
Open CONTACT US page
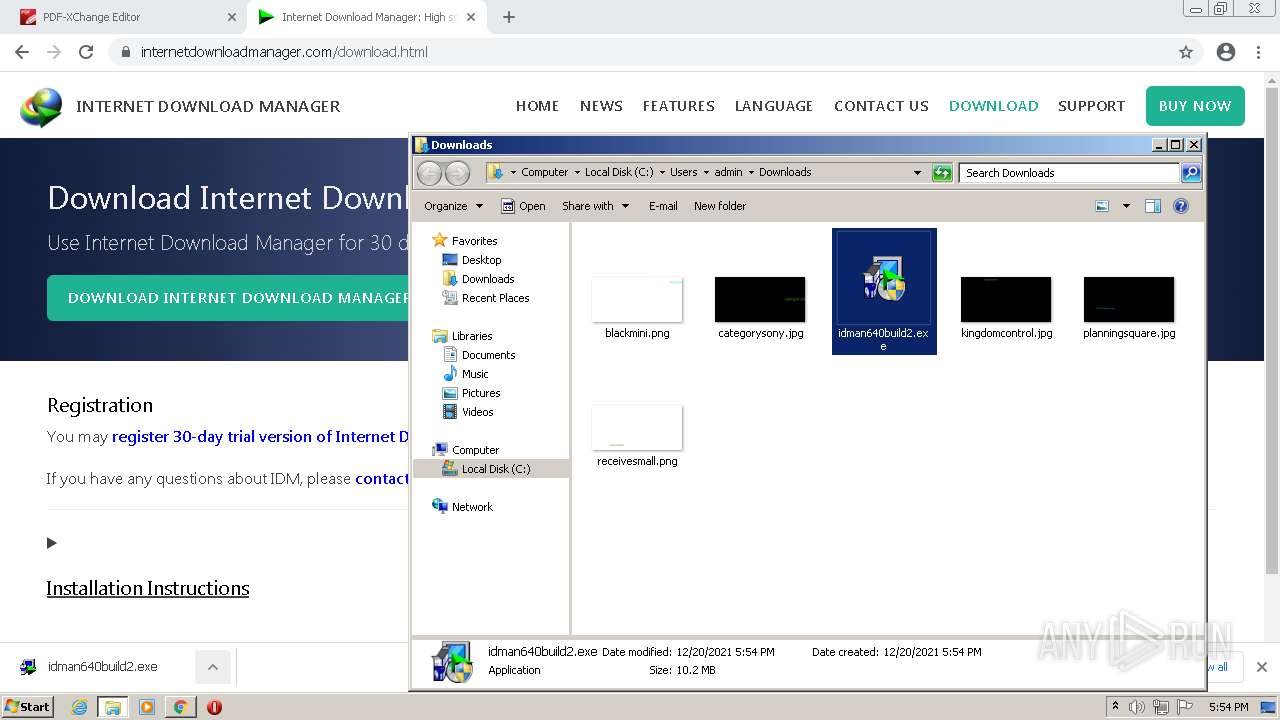click(881, 106)
